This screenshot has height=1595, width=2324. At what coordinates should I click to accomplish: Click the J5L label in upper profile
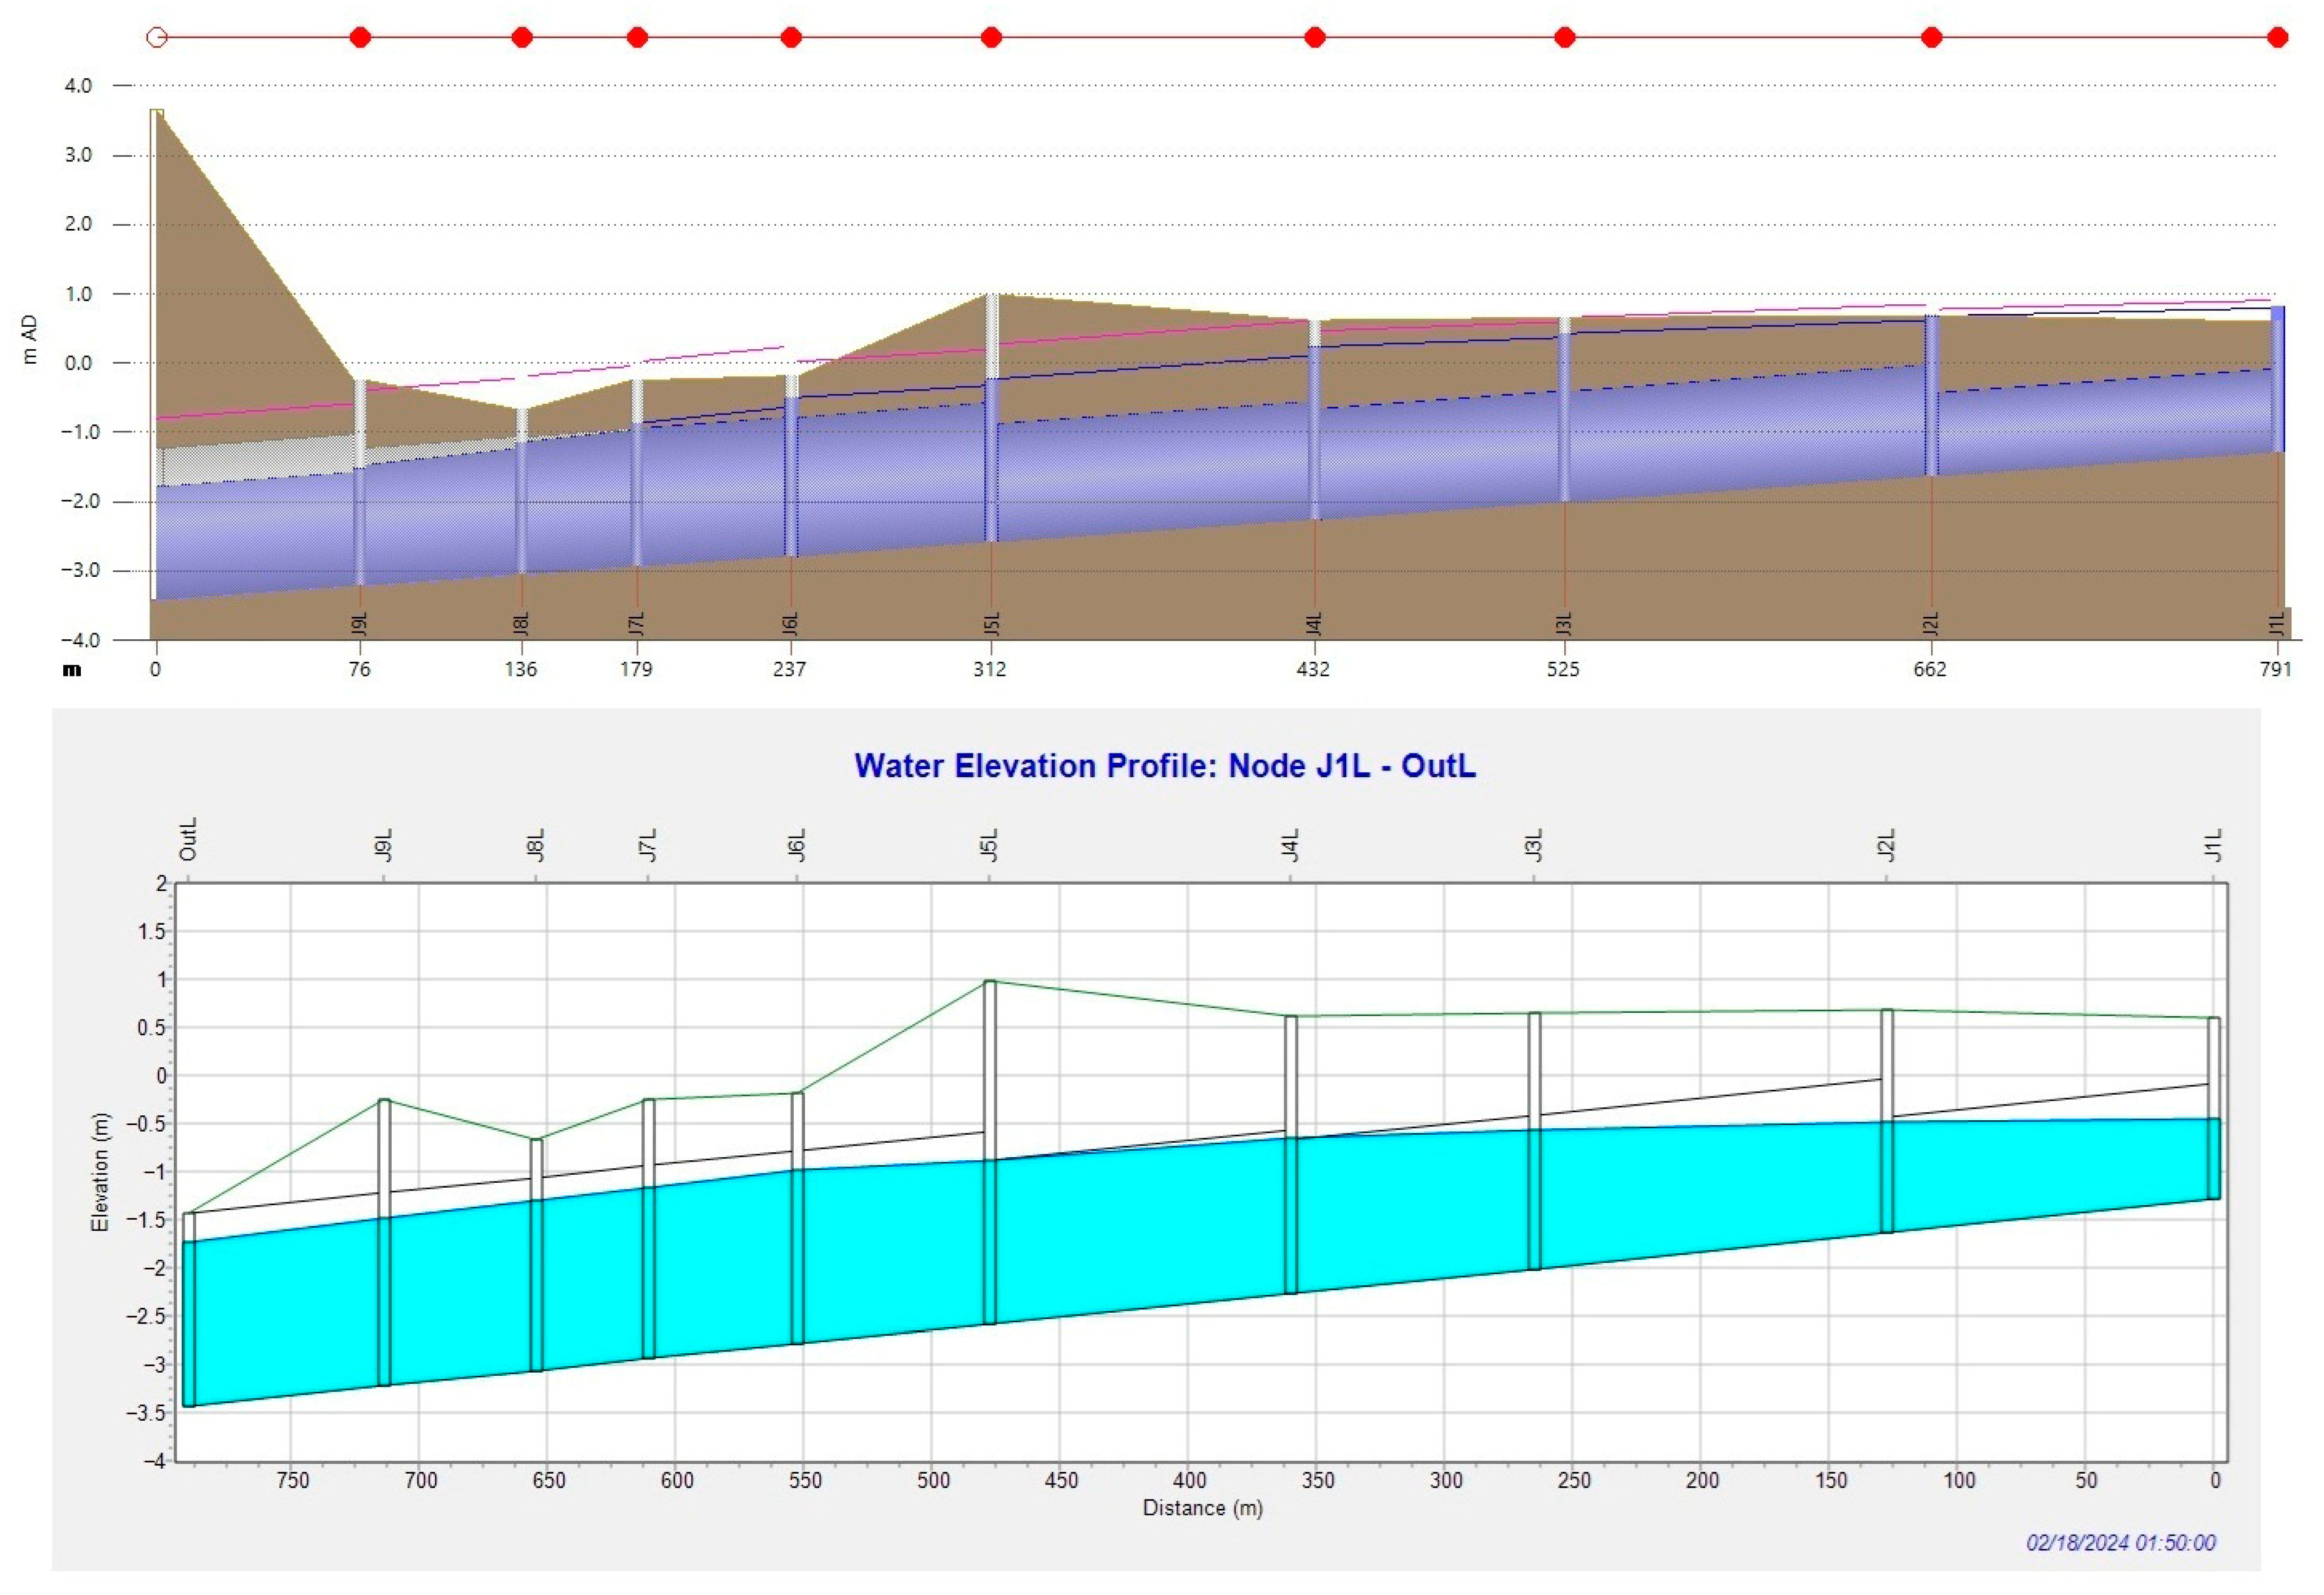(992, 623)
